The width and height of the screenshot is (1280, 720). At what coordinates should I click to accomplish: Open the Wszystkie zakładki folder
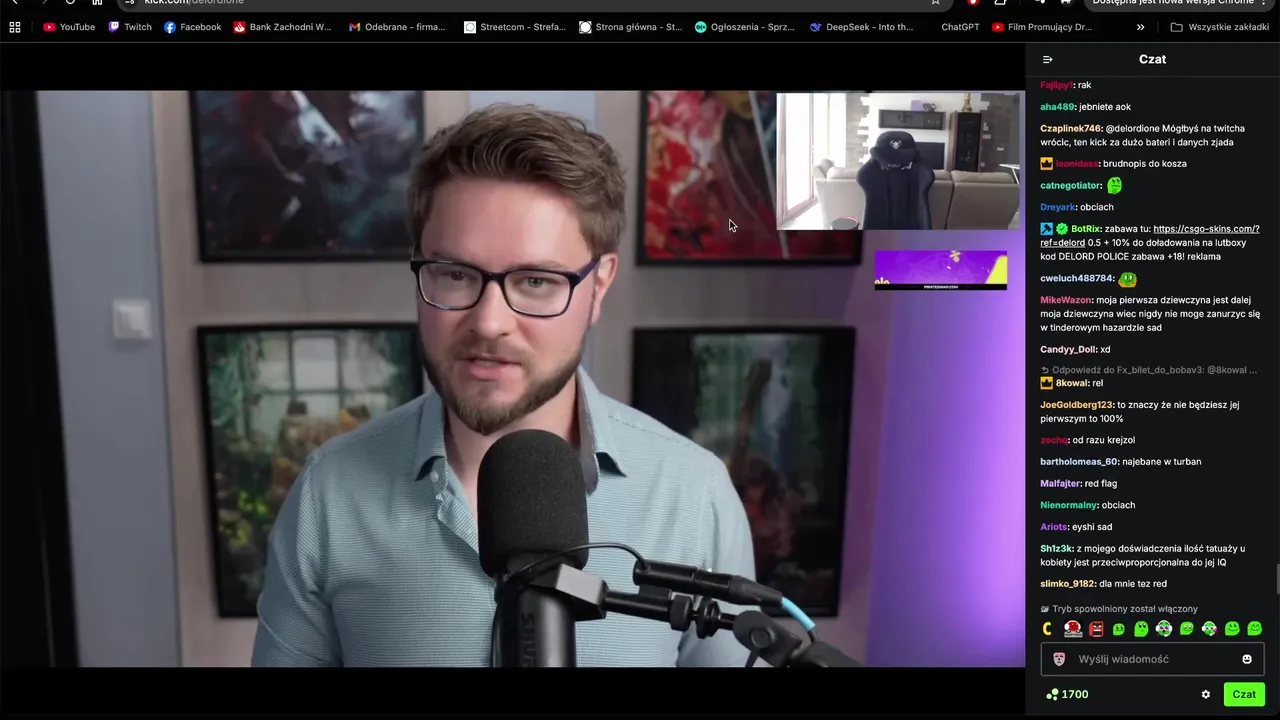[x=1219, y=27]
